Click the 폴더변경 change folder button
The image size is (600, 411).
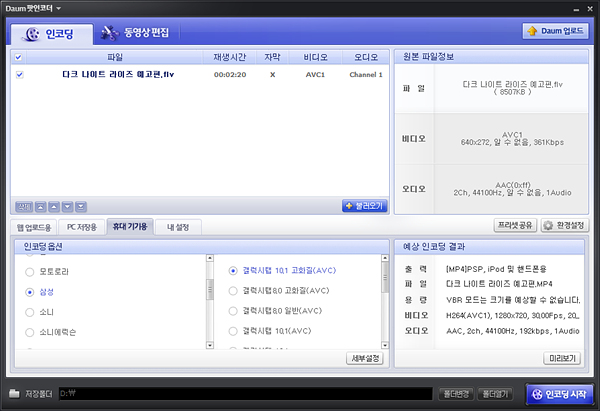pos(456,394)
